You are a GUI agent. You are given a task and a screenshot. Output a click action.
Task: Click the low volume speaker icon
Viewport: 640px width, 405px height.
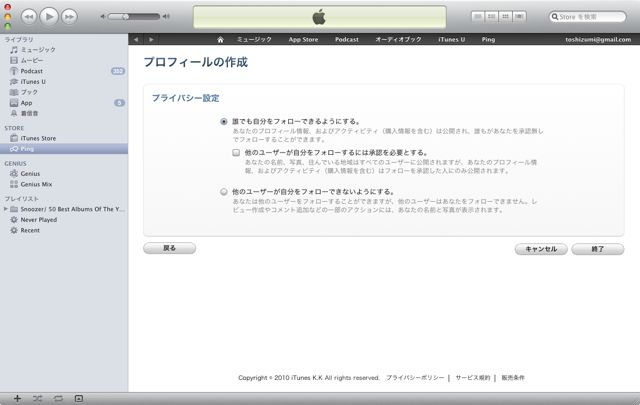pyautogui.click(x=103, y=17)
